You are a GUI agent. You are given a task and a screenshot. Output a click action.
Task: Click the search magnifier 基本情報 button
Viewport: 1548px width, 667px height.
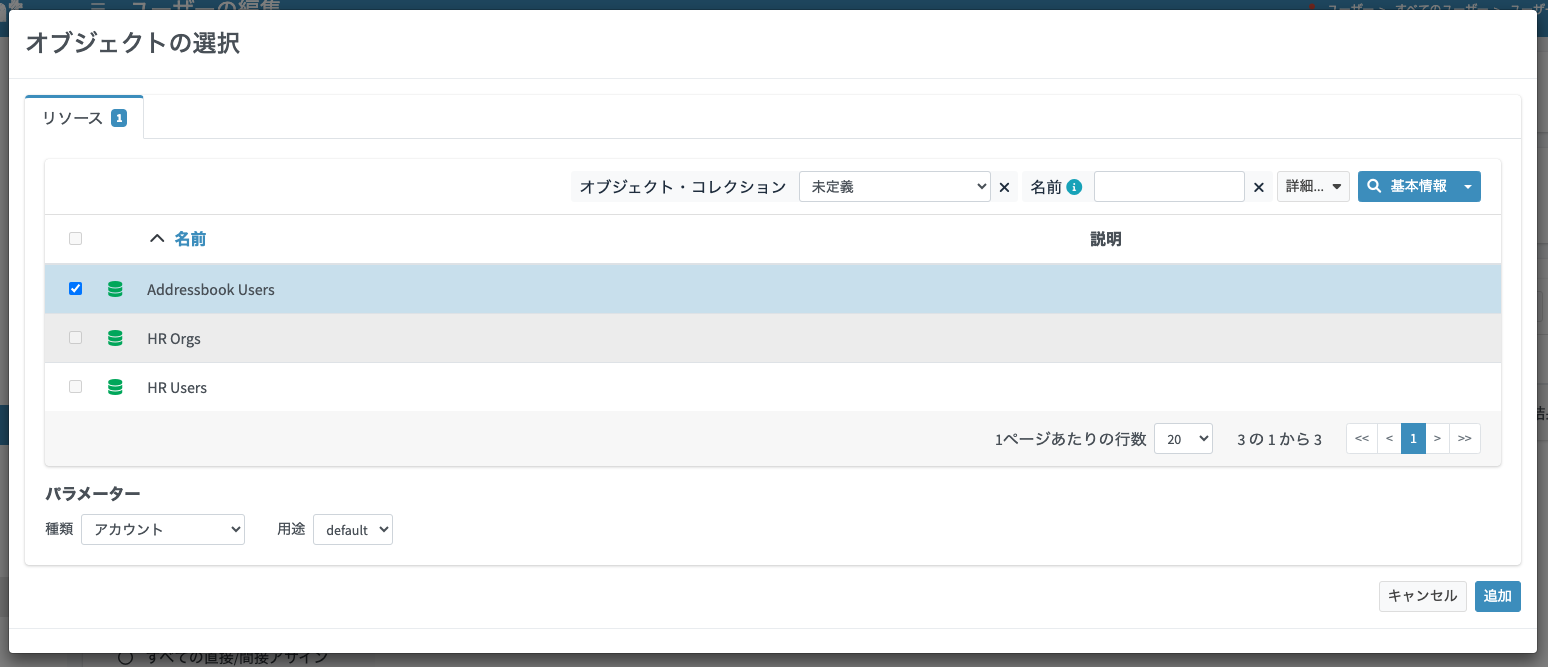pos(1406,186)
